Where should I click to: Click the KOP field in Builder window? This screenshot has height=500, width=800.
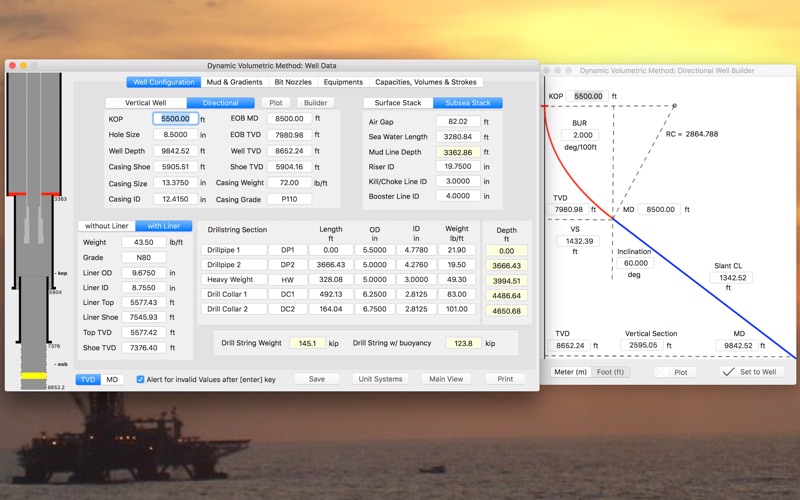pos(588,96)
